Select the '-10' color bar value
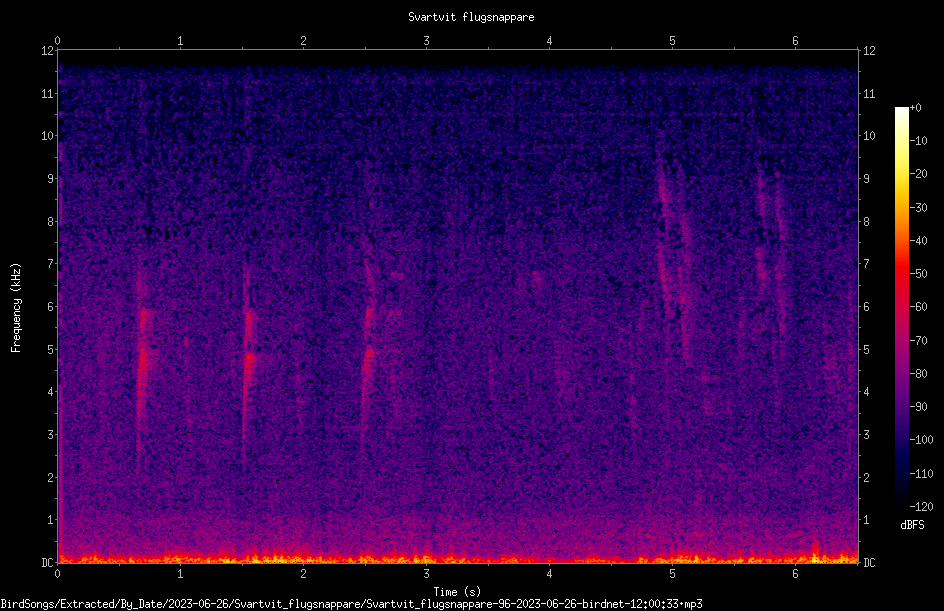 [x=919, y=141]
